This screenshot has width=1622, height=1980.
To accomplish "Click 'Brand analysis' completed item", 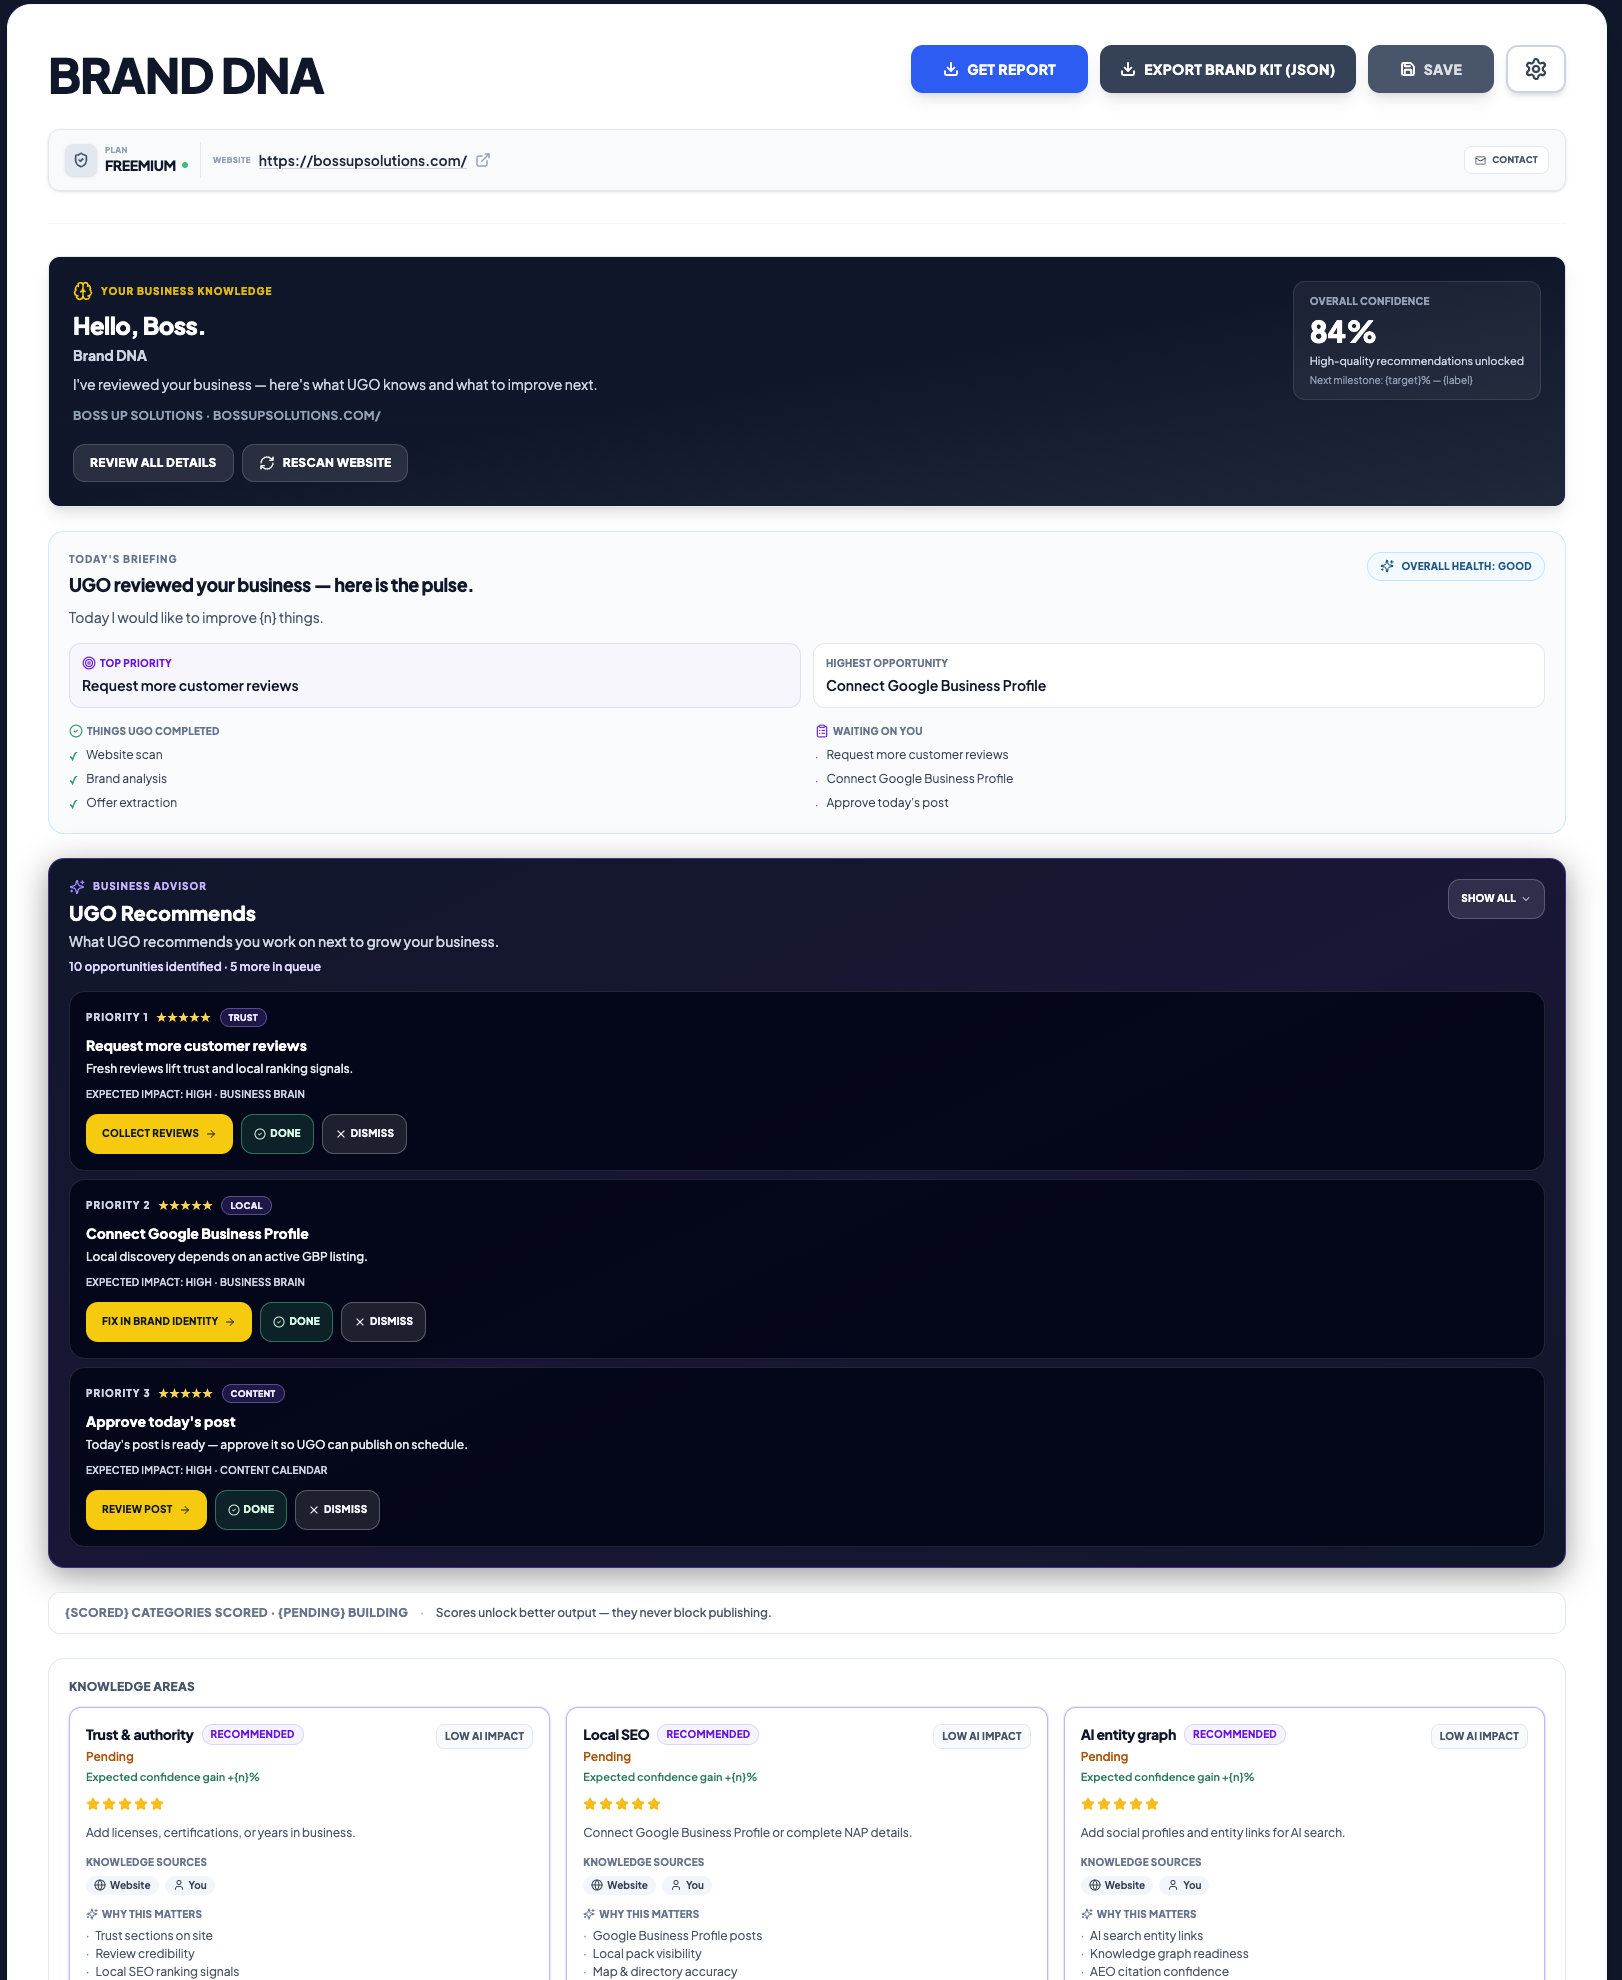I will [x=126, y=779].
